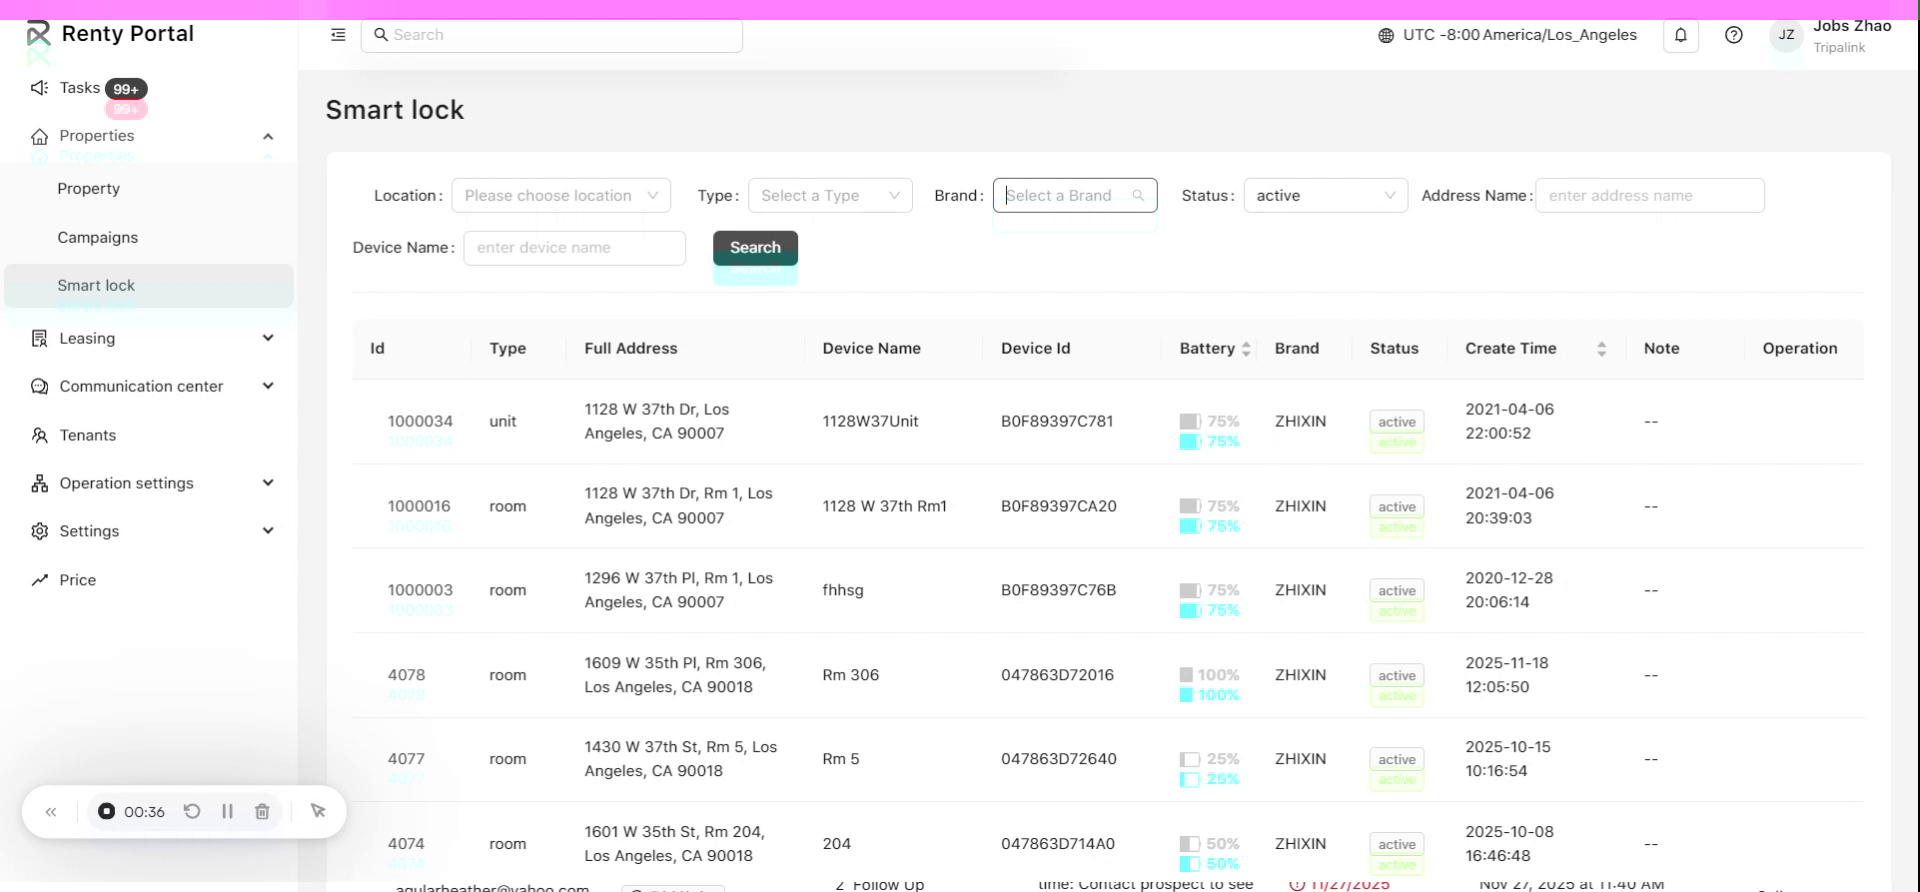Click the Search button
1920x892 pixels.
pyautogui.click(x=755, y=248)
